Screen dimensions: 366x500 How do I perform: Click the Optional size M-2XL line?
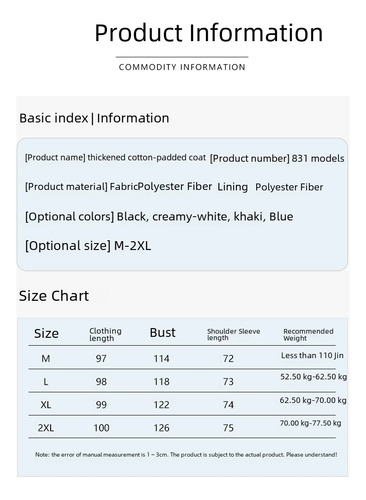click(88, 246)
